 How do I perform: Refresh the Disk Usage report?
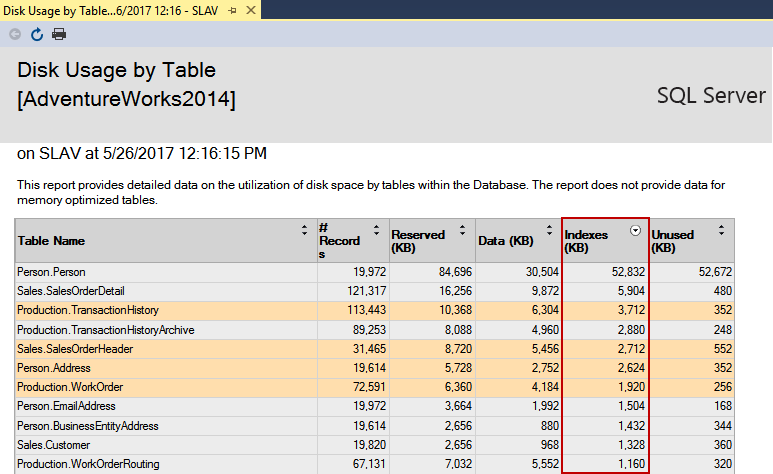point(37,34)
